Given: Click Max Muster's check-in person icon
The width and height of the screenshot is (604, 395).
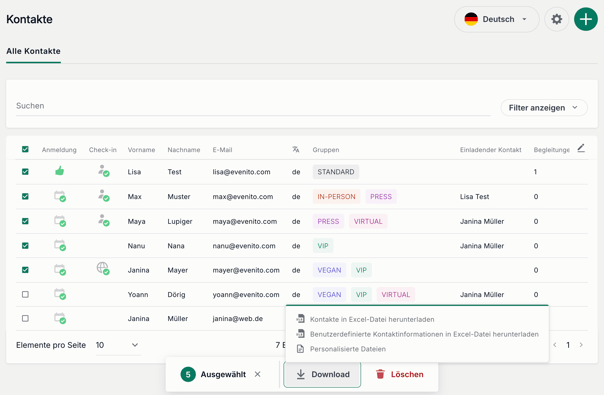Looking at the screenshot, I should click(103, 195).
